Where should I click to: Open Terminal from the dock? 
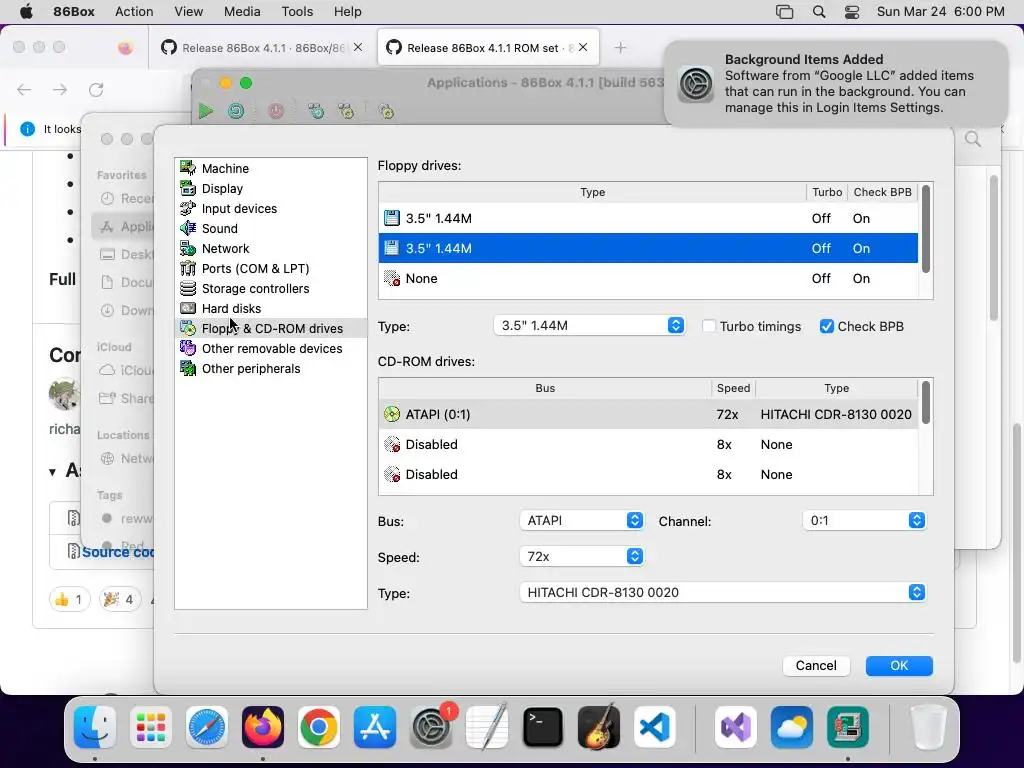click(x=543, y=727)
